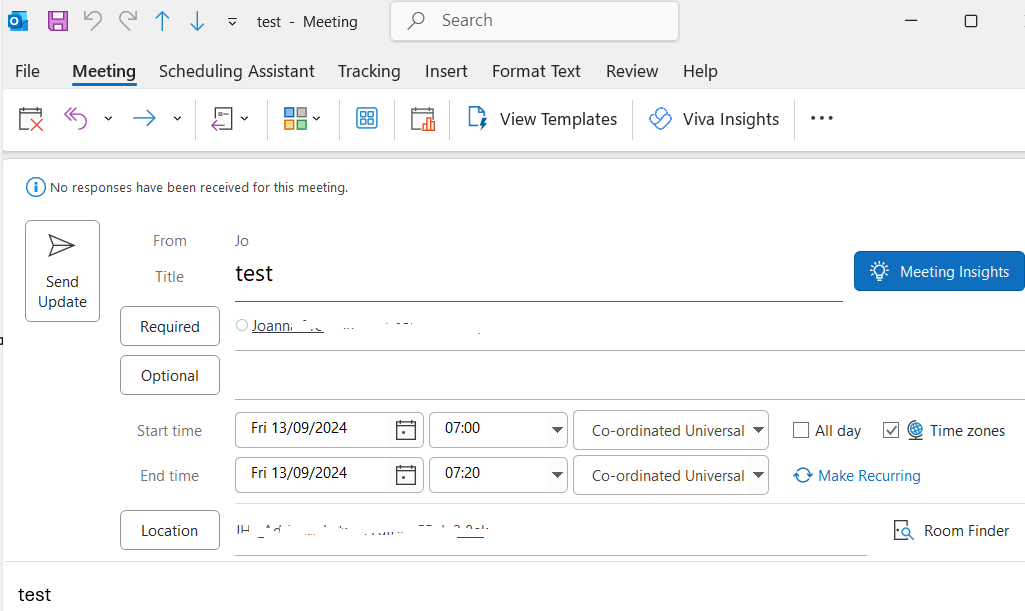The height and width of the screenshot is (611, 1025).
Task: Click the info icon beside responses message
Action: (x=36, y=187)
